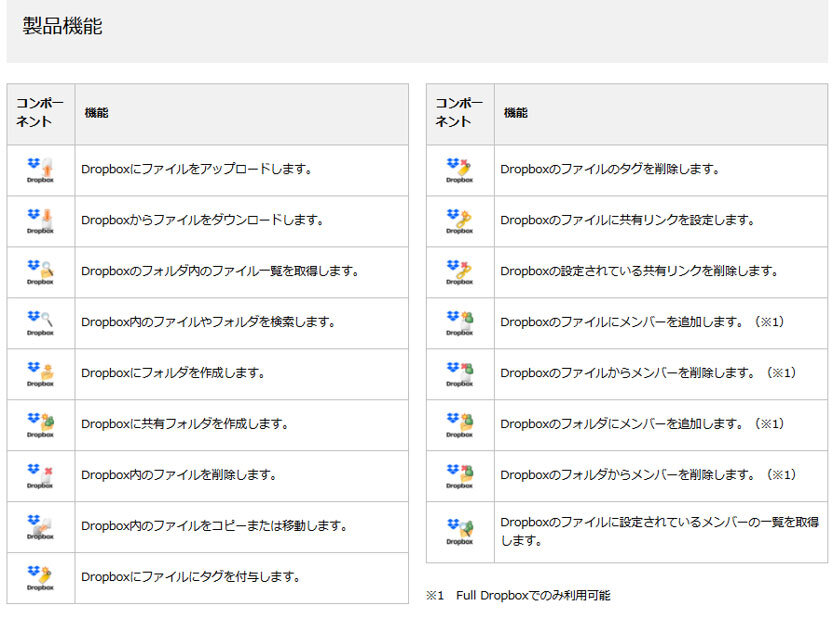This screenshot has height=618, width=833.
Task: Click the add member to file icon
Action: pos(459,322)
